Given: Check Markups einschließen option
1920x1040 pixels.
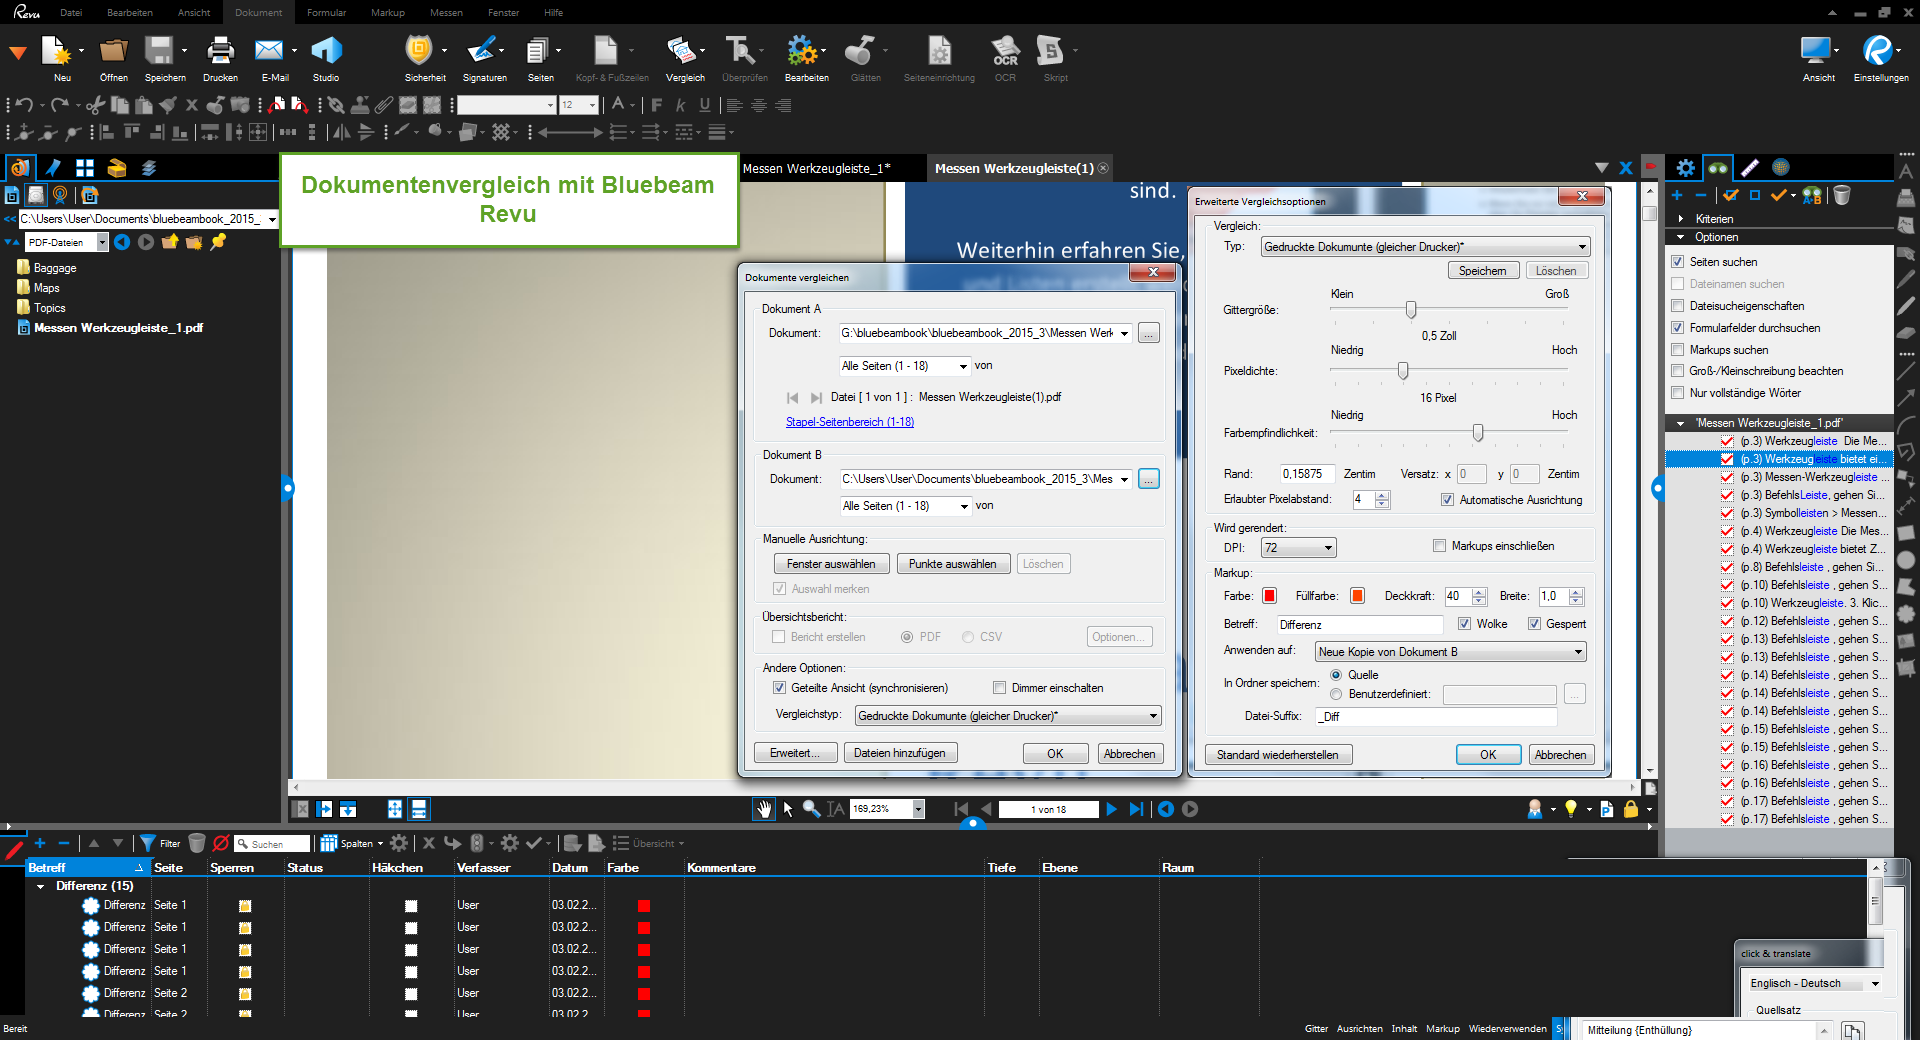Looking at the screenshot, I should coord(1439,546).
